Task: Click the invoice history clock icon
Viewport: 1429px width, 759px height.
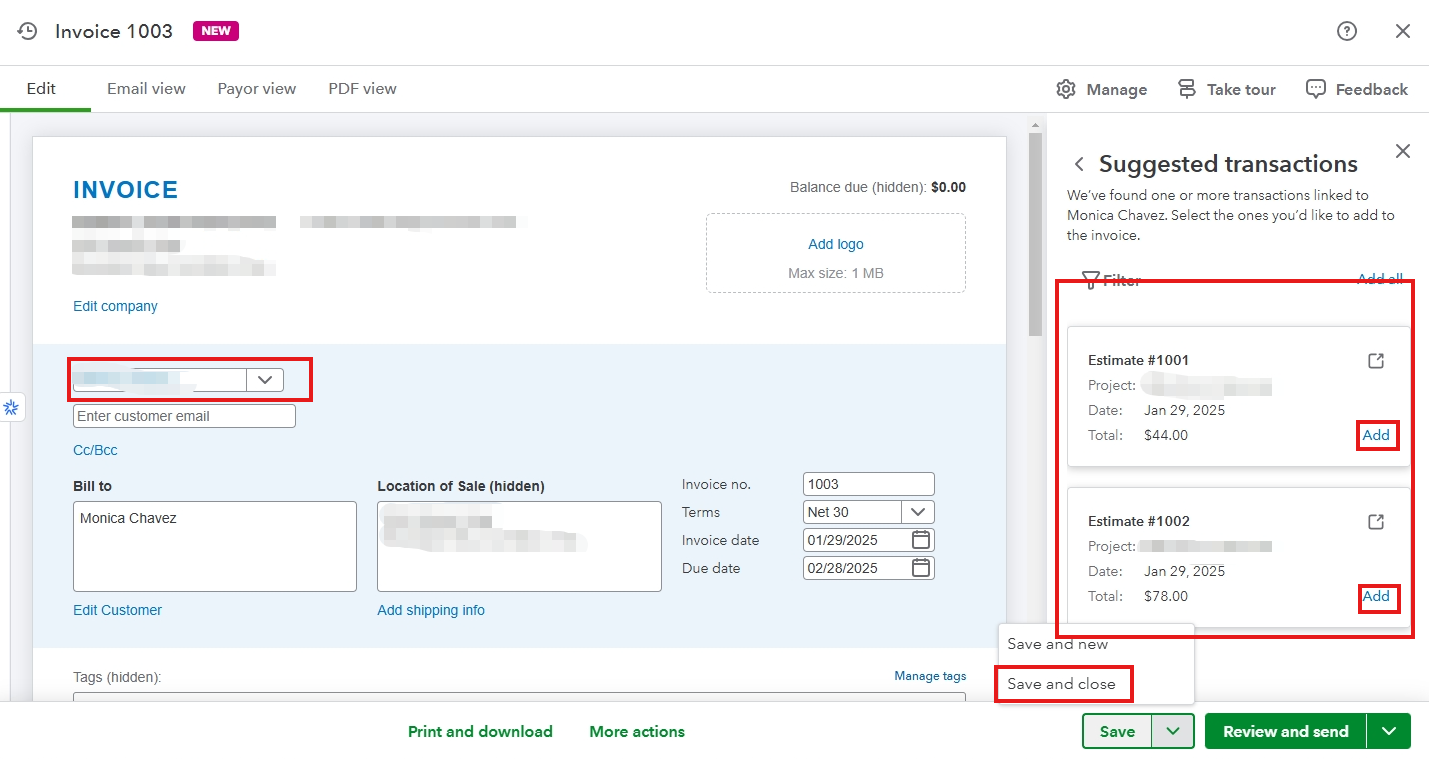Action: [x=28, y=31]
